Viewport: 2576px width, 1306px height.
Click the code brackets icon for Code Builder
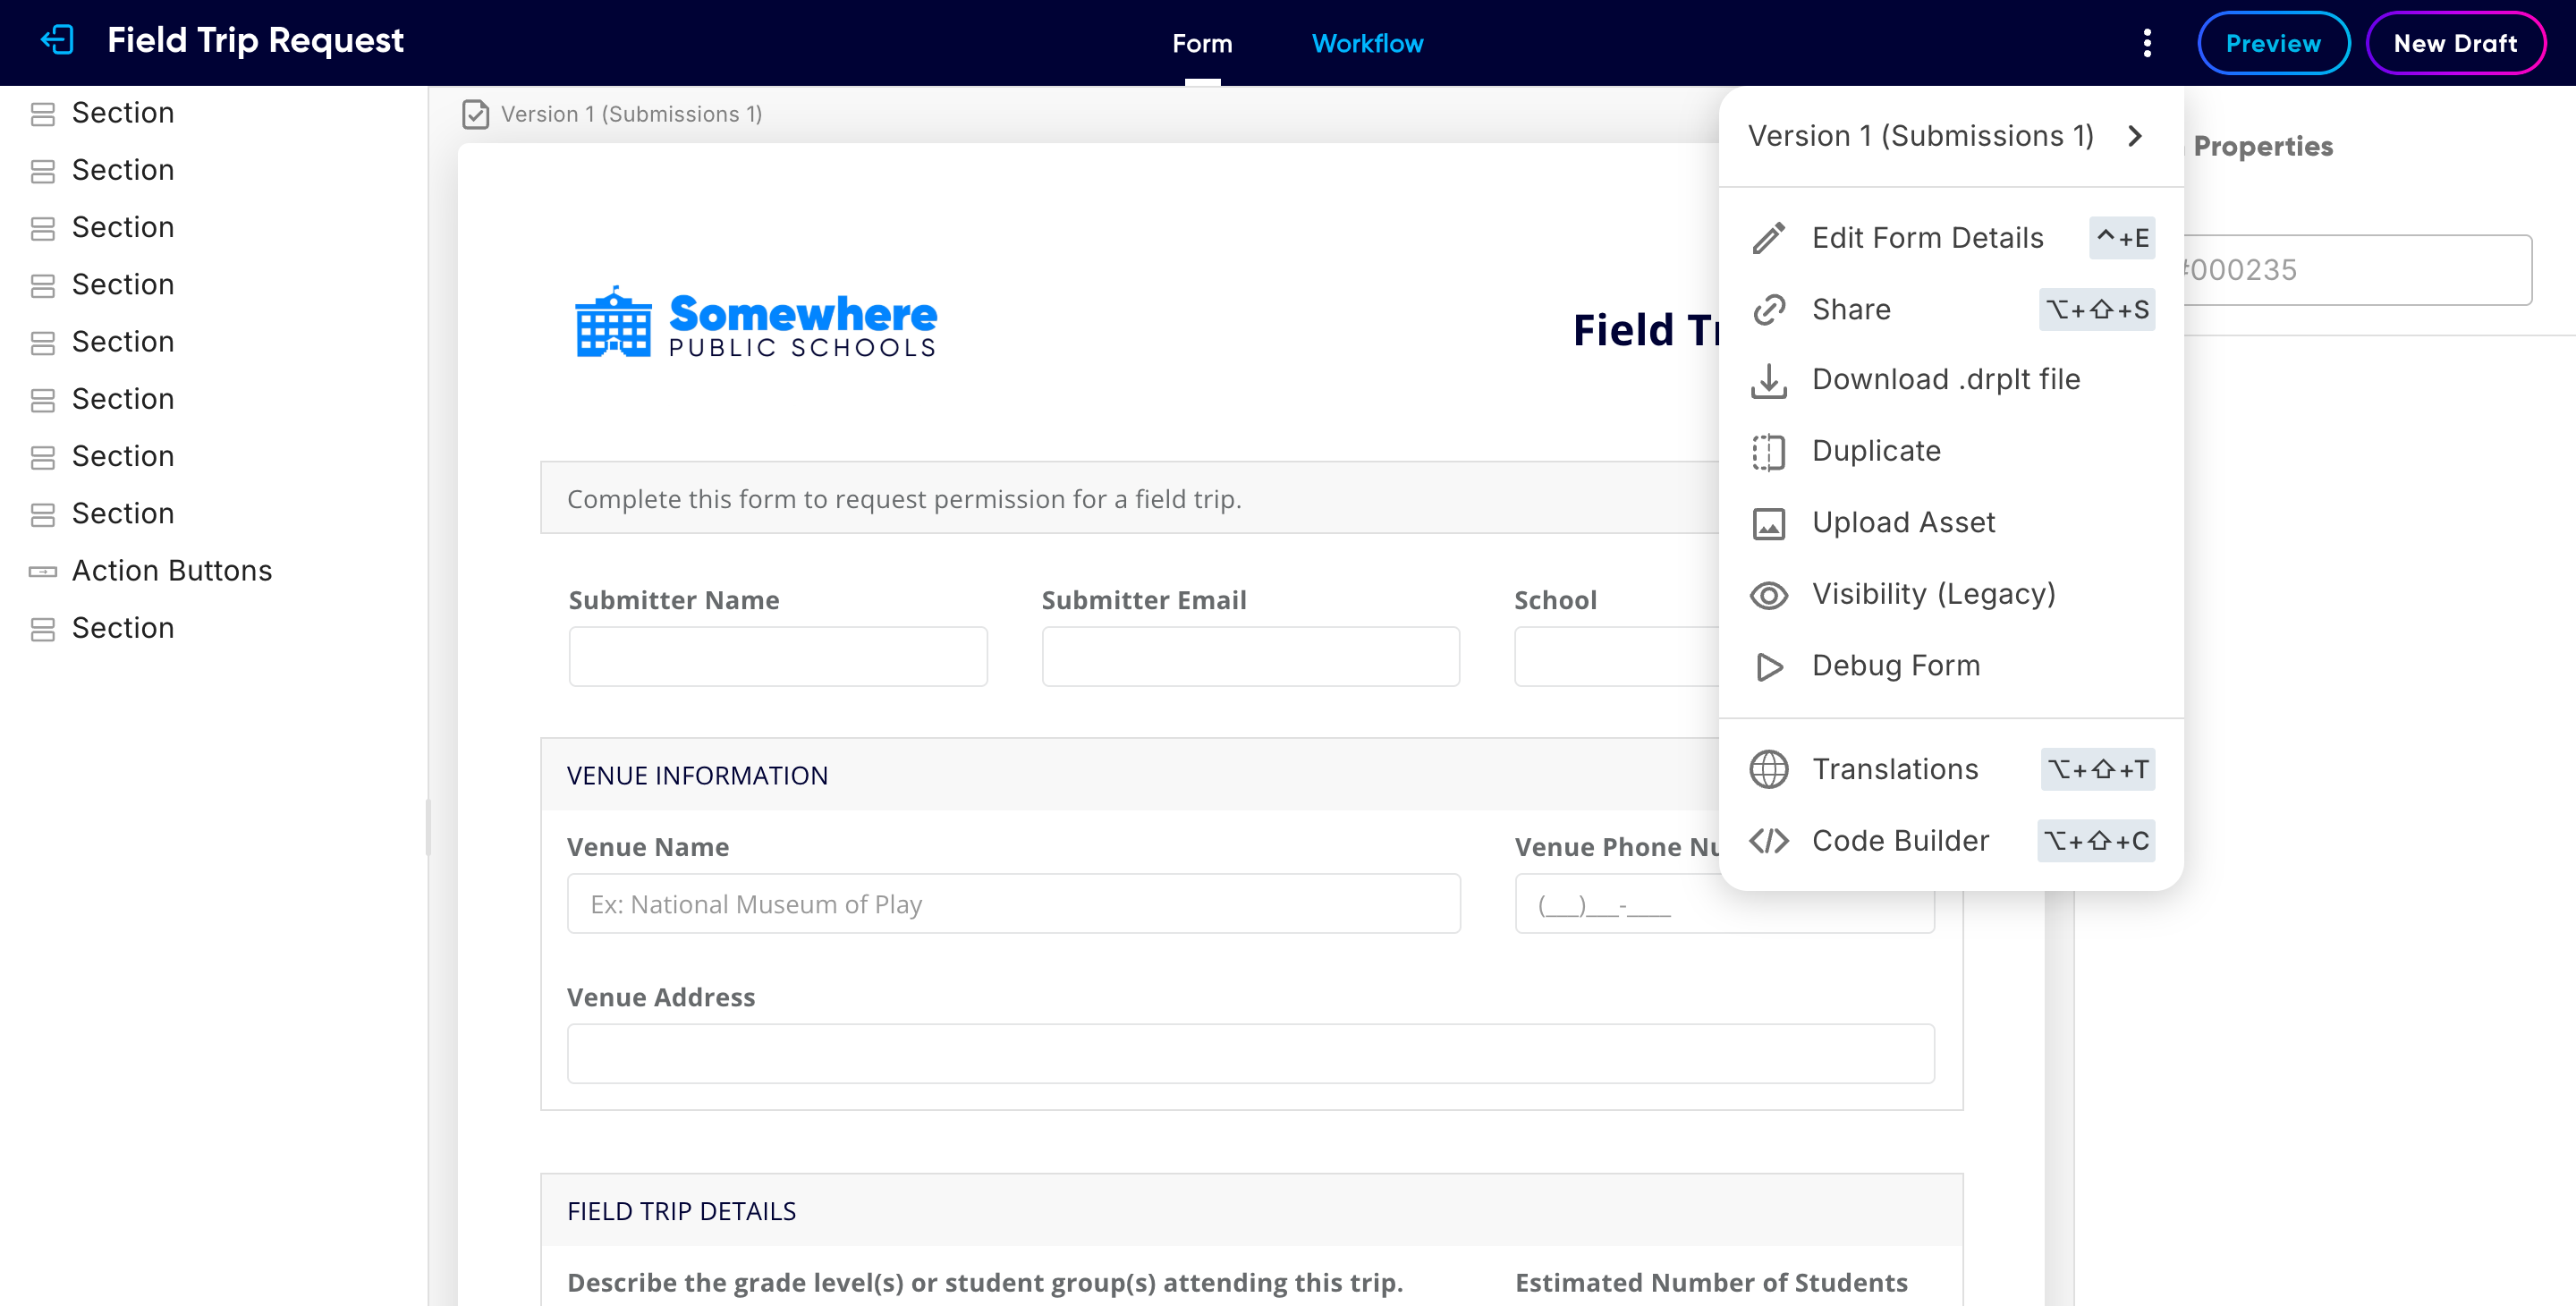click(1768, 841)
